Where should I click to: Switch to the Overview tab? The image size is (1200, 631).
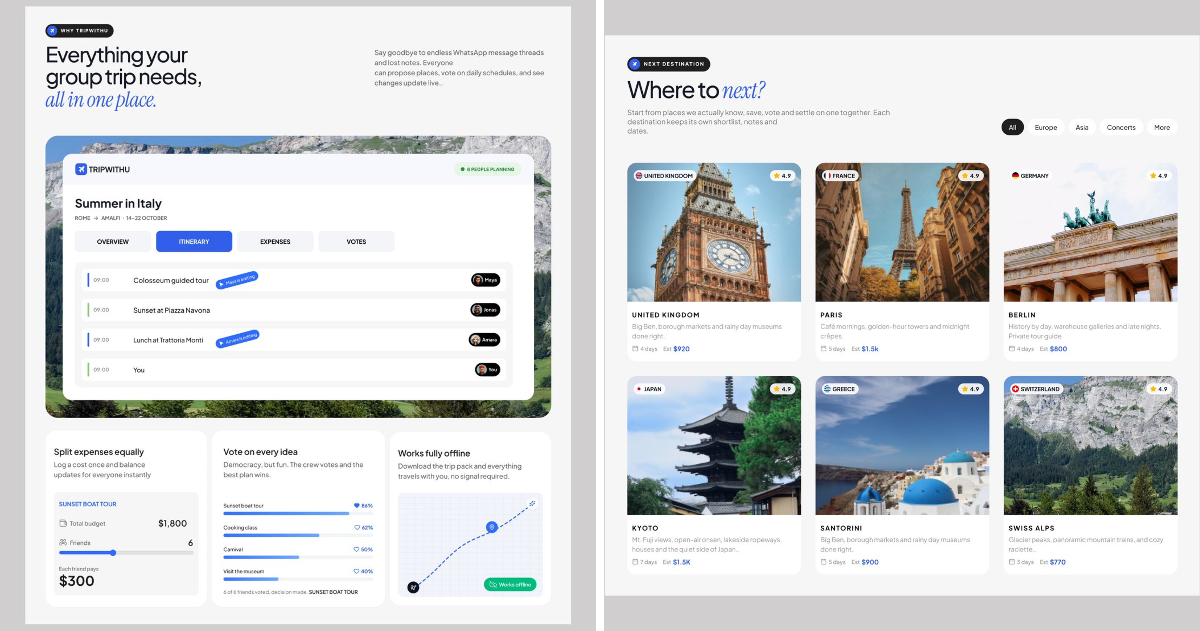click(x=113, y=241)
